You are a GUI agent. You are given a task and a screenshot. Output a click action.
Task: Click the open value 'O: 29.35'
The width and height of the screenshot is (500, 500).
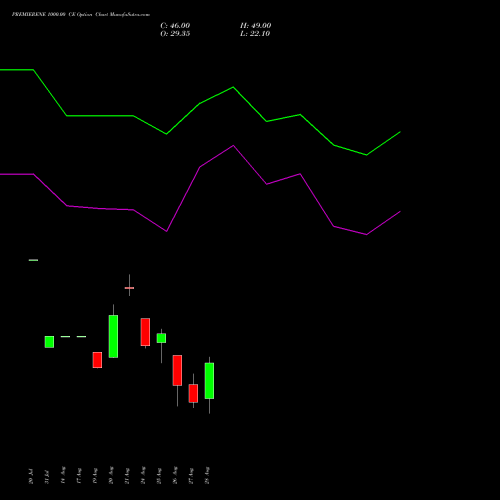(175, 34)
